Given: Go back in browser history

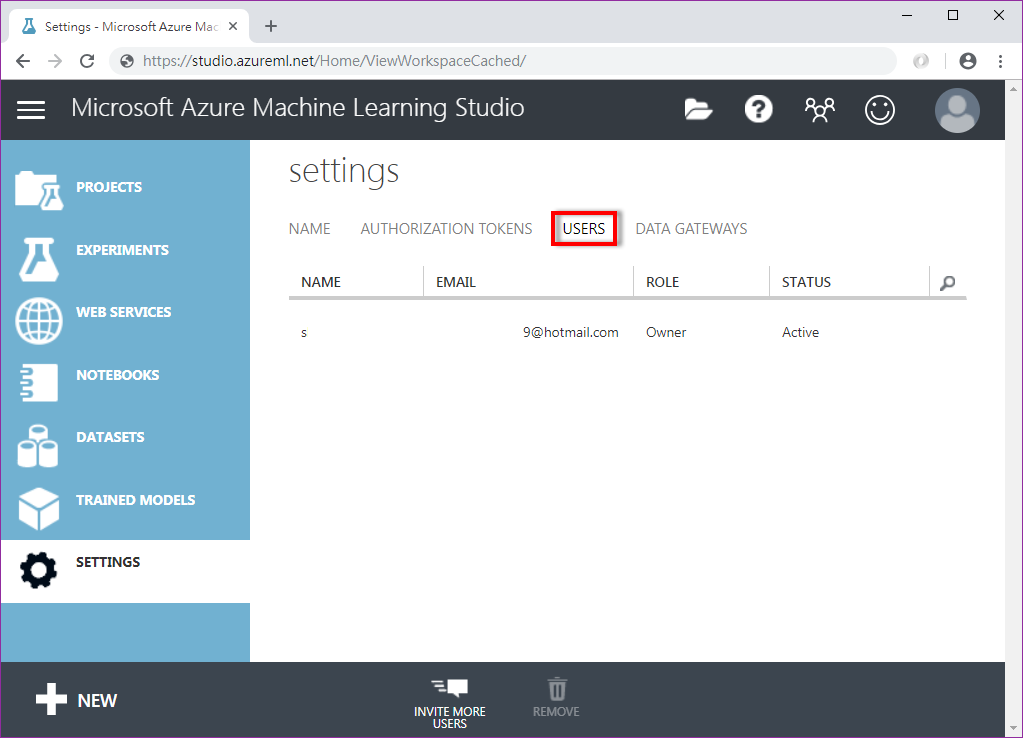Looking at the screenshot, I should tap(23, 61).
